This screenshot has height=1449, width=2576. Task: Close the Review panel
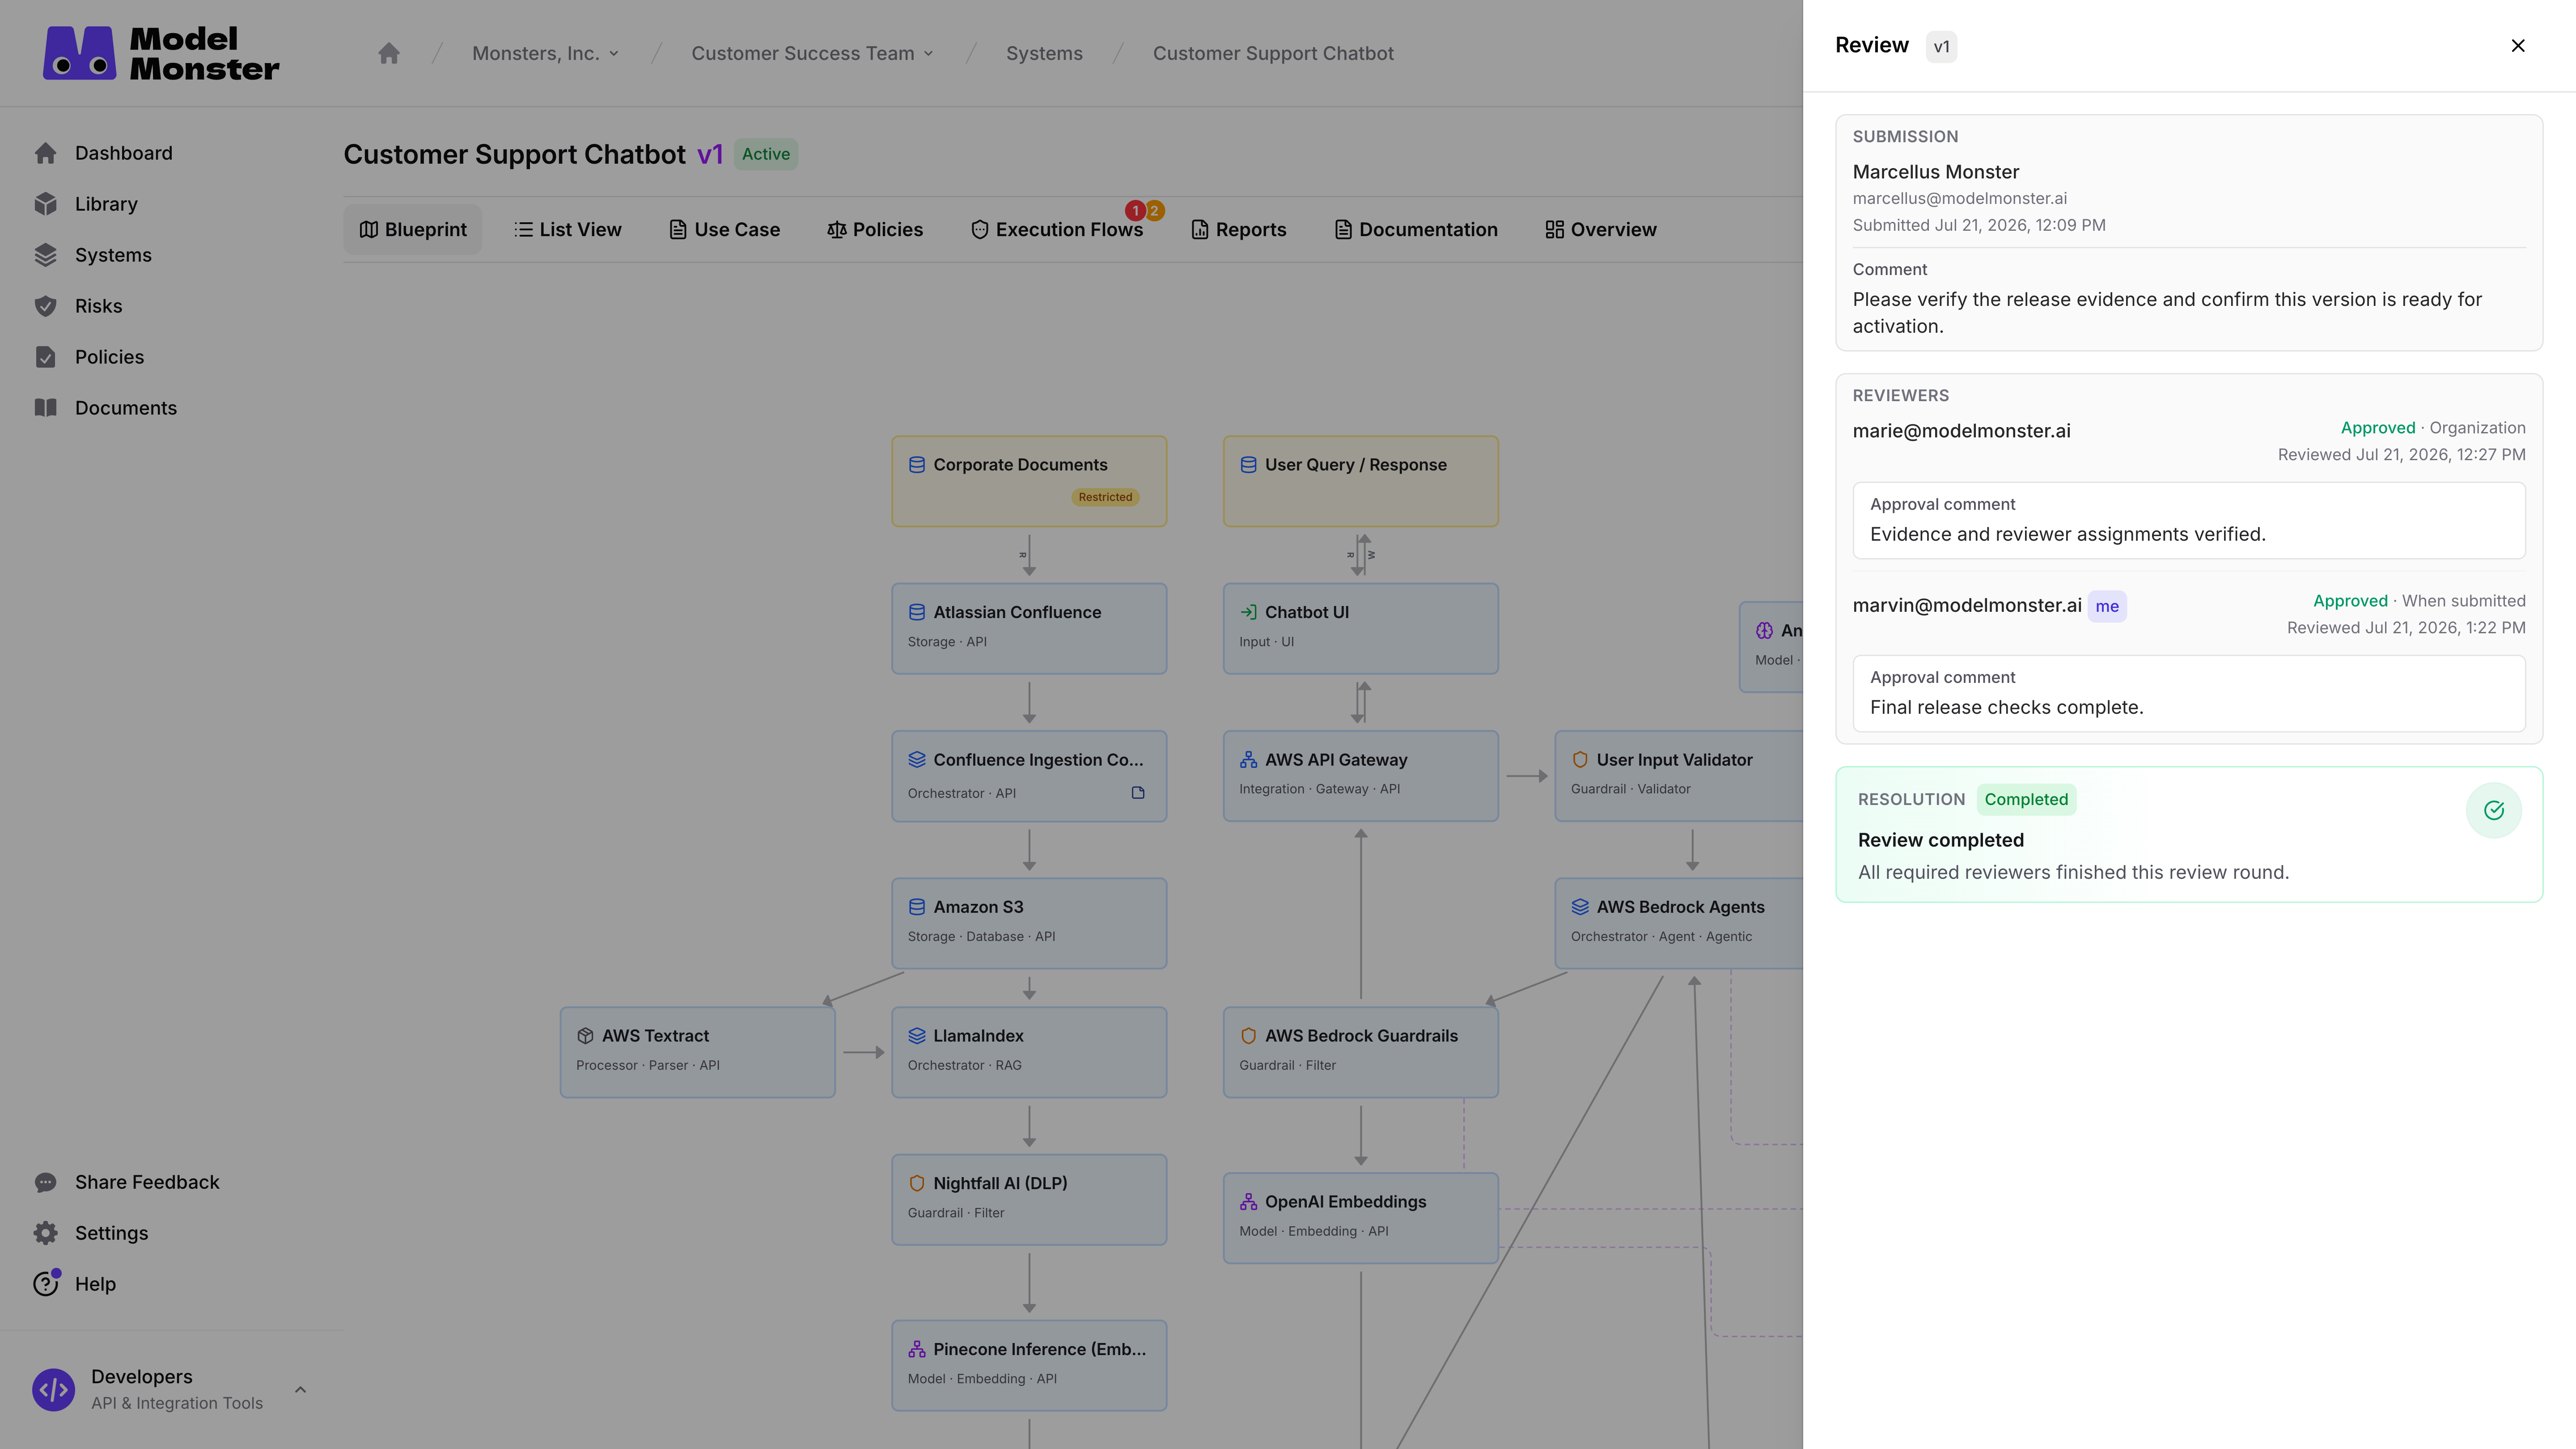2518,46
